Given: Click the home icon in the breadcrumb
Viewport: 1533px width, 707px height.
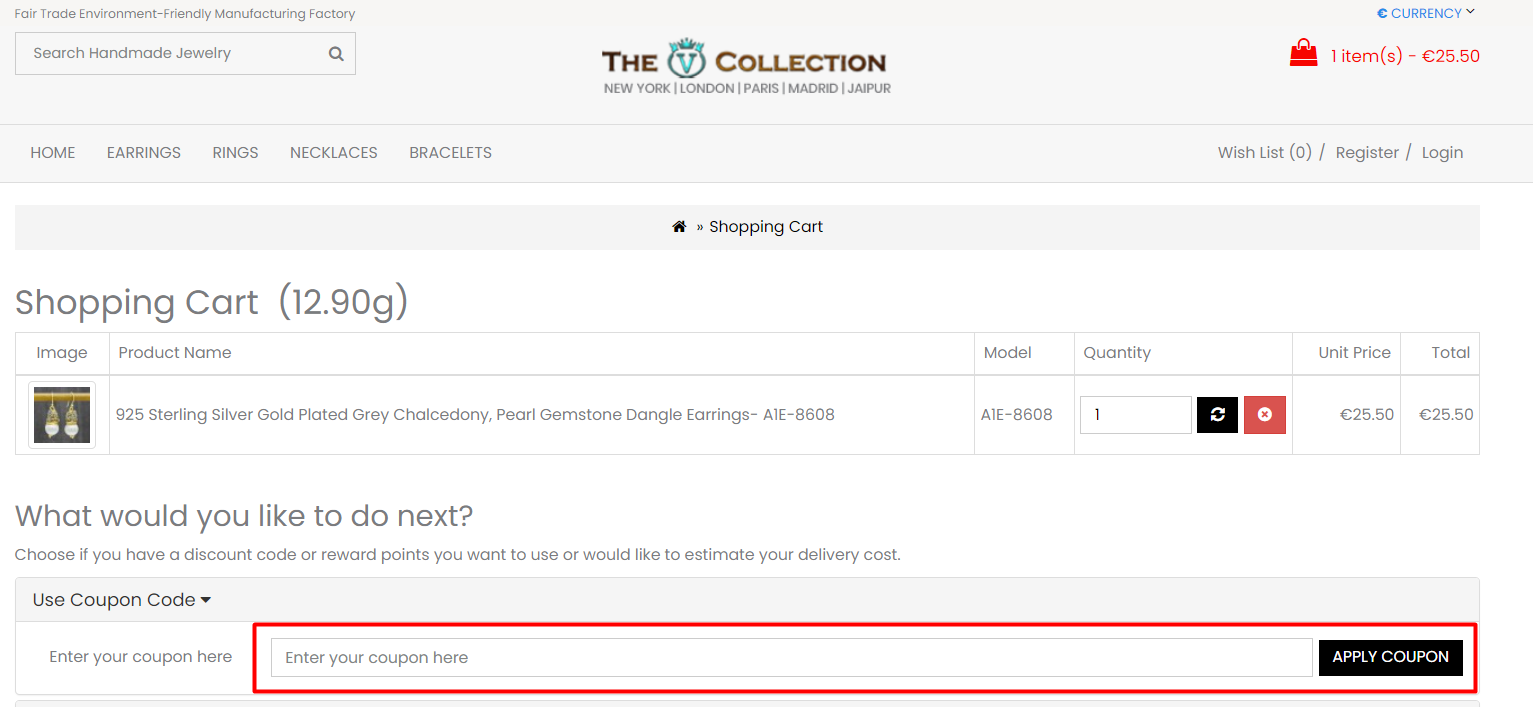Looking at the screenshot, I should 679,225.
